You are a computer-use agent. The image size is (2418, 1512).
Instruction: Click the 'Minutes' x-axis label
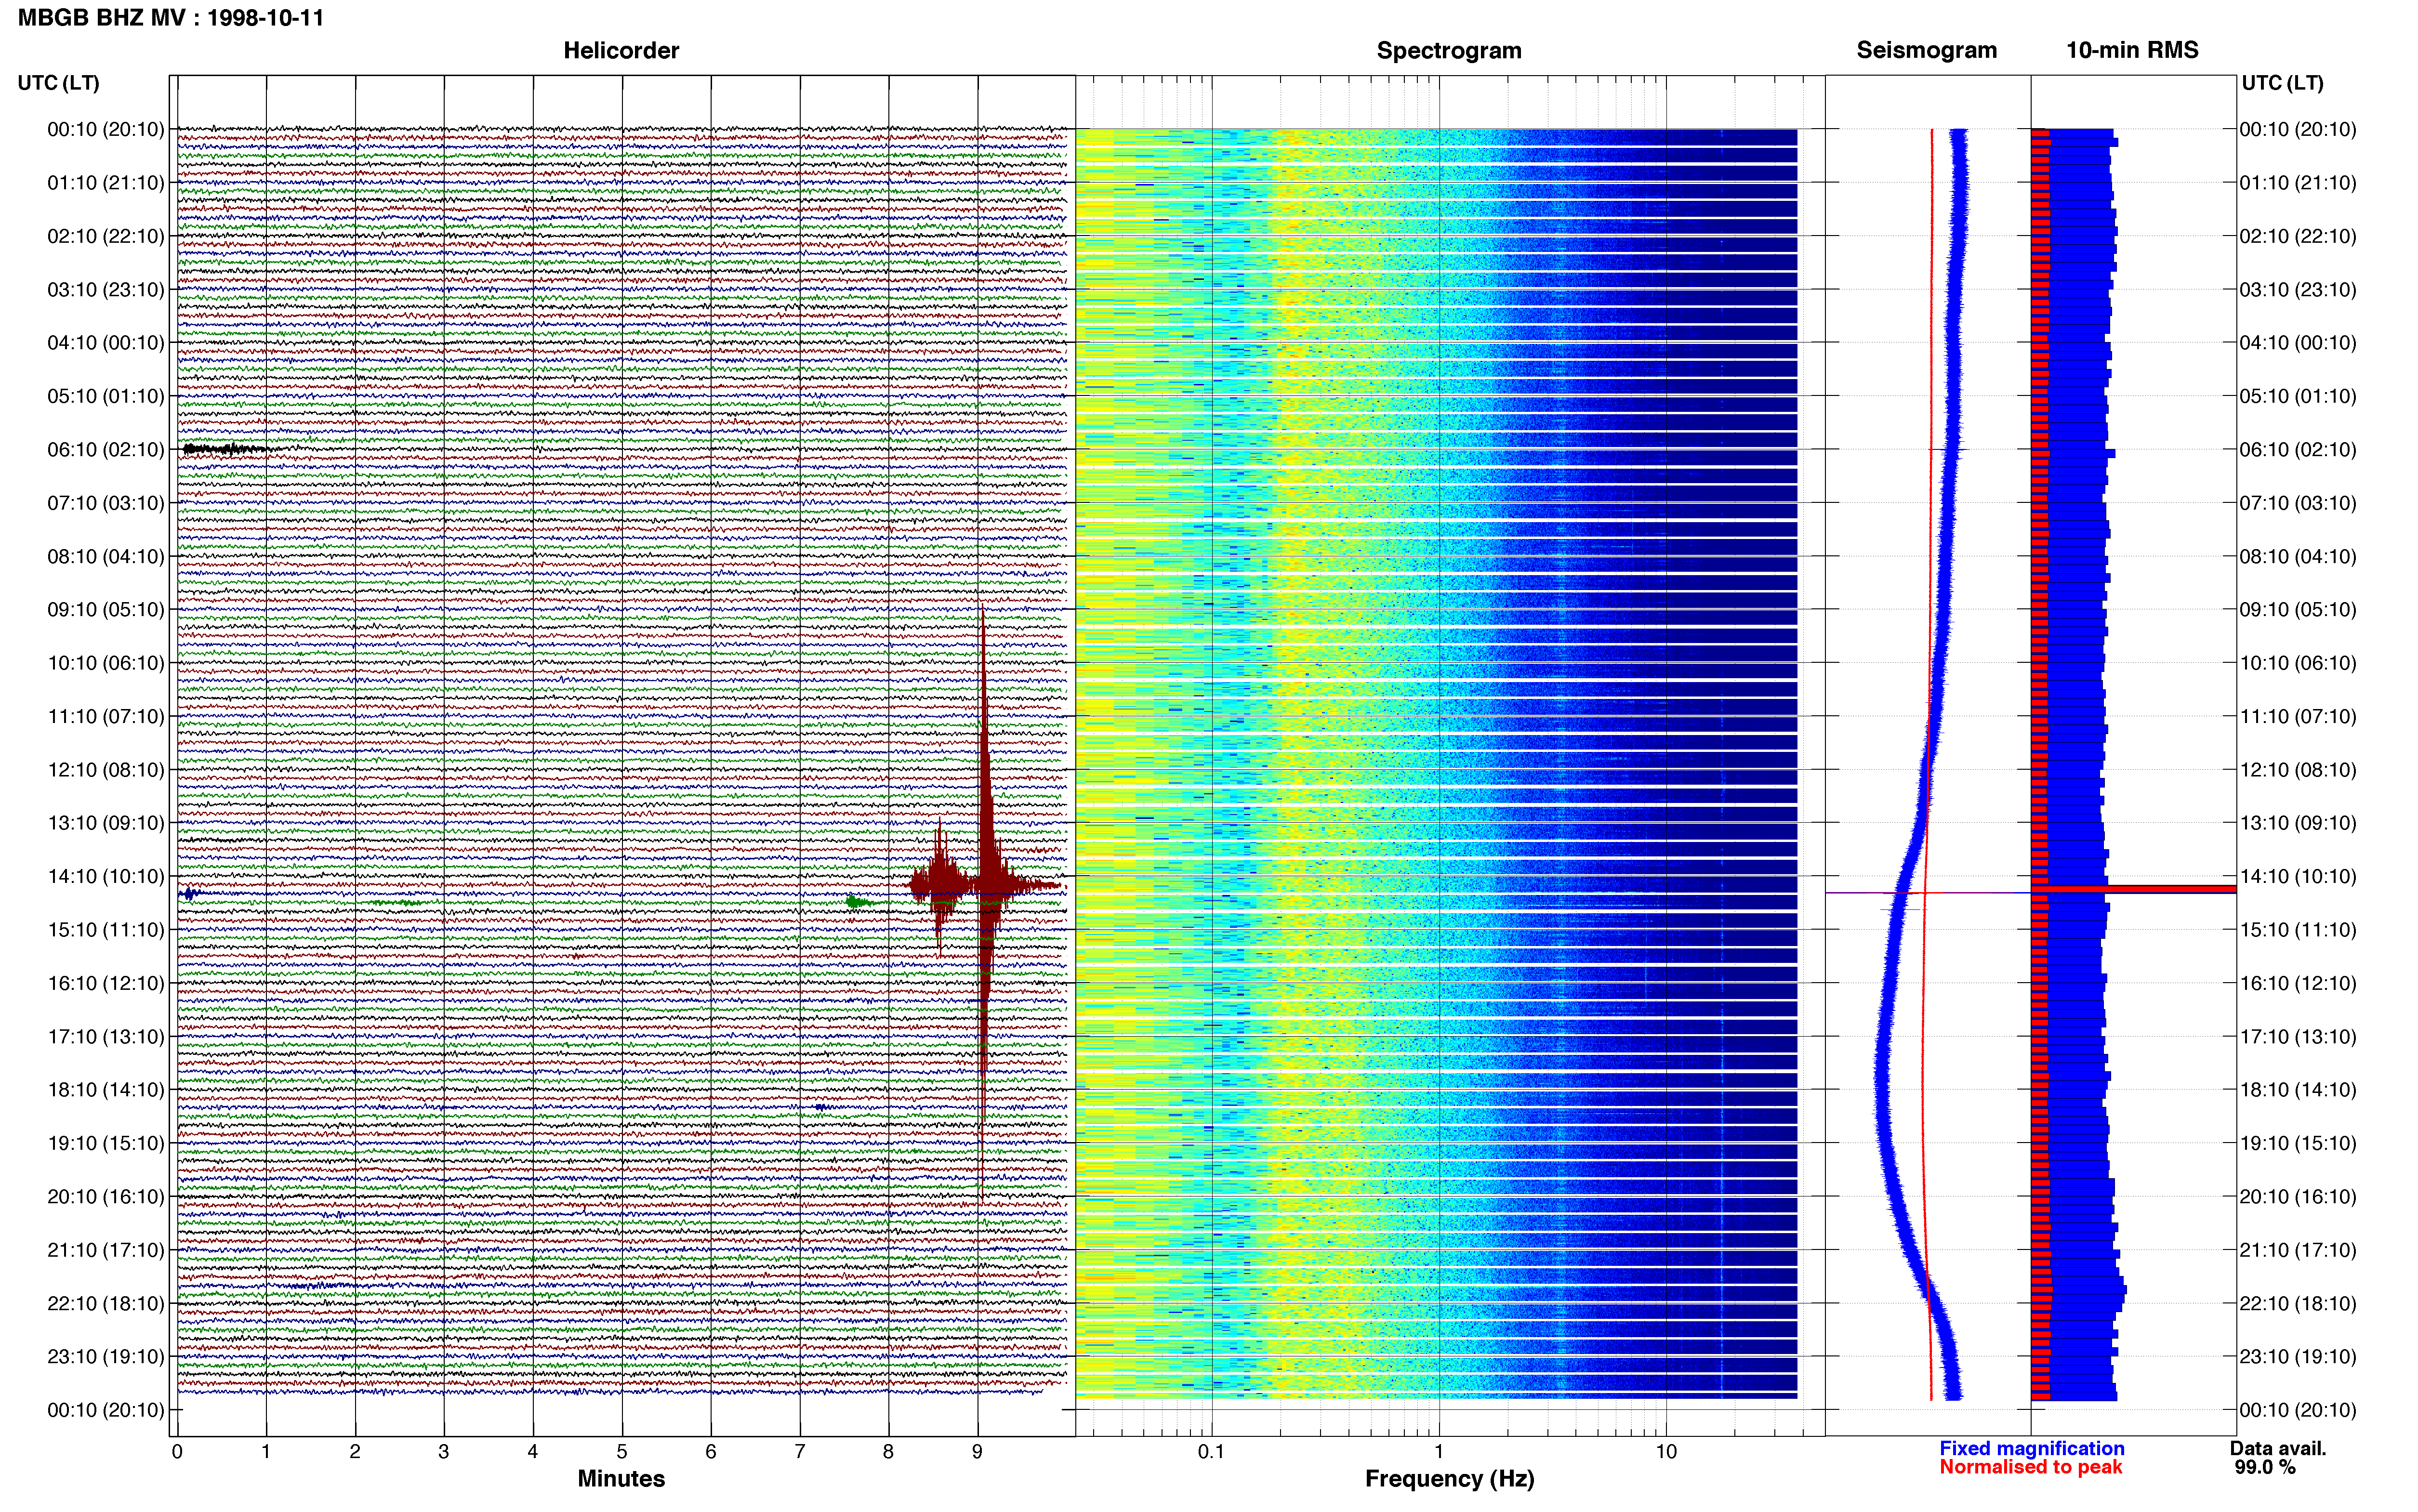(x=621, y=1479)
